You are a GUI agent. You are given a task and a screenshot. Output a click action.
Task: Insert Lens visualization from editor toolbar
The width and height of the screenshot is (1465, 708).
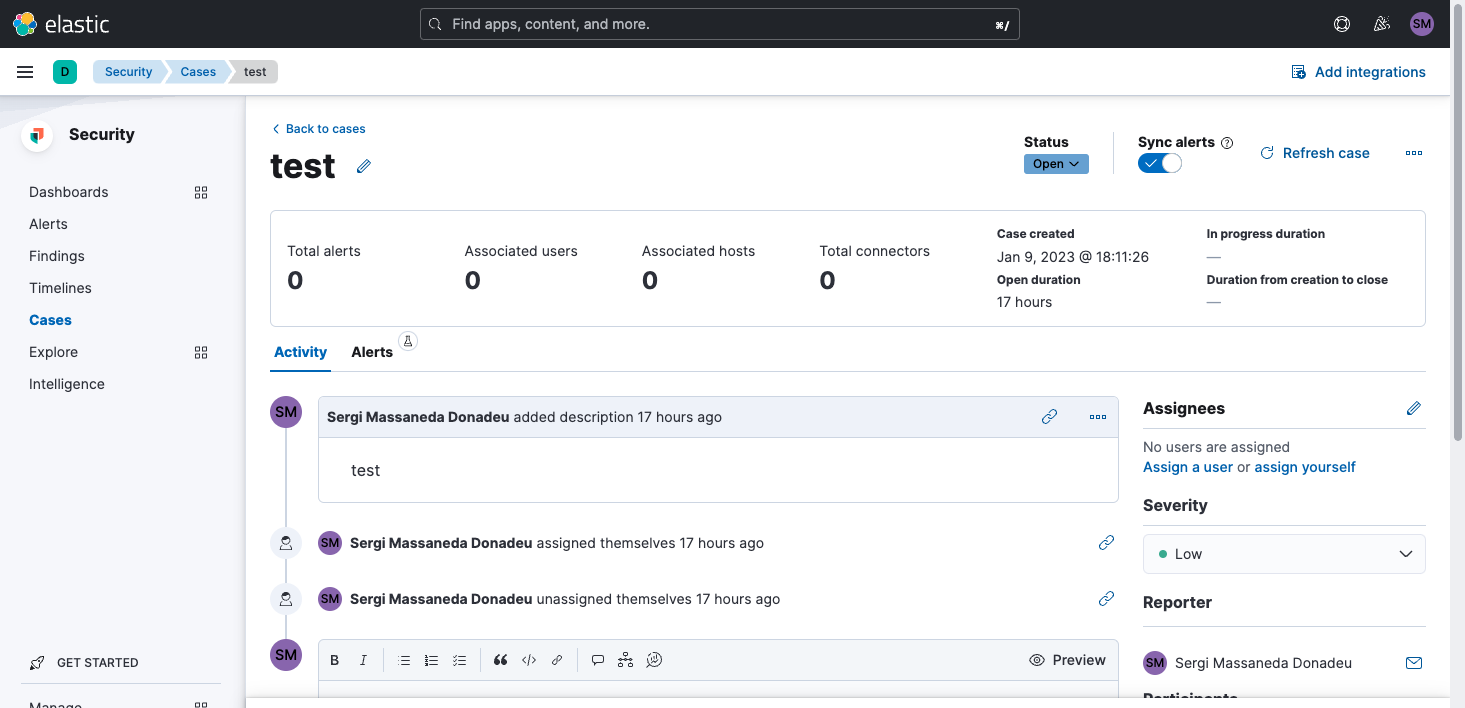(x=654, y=660)
